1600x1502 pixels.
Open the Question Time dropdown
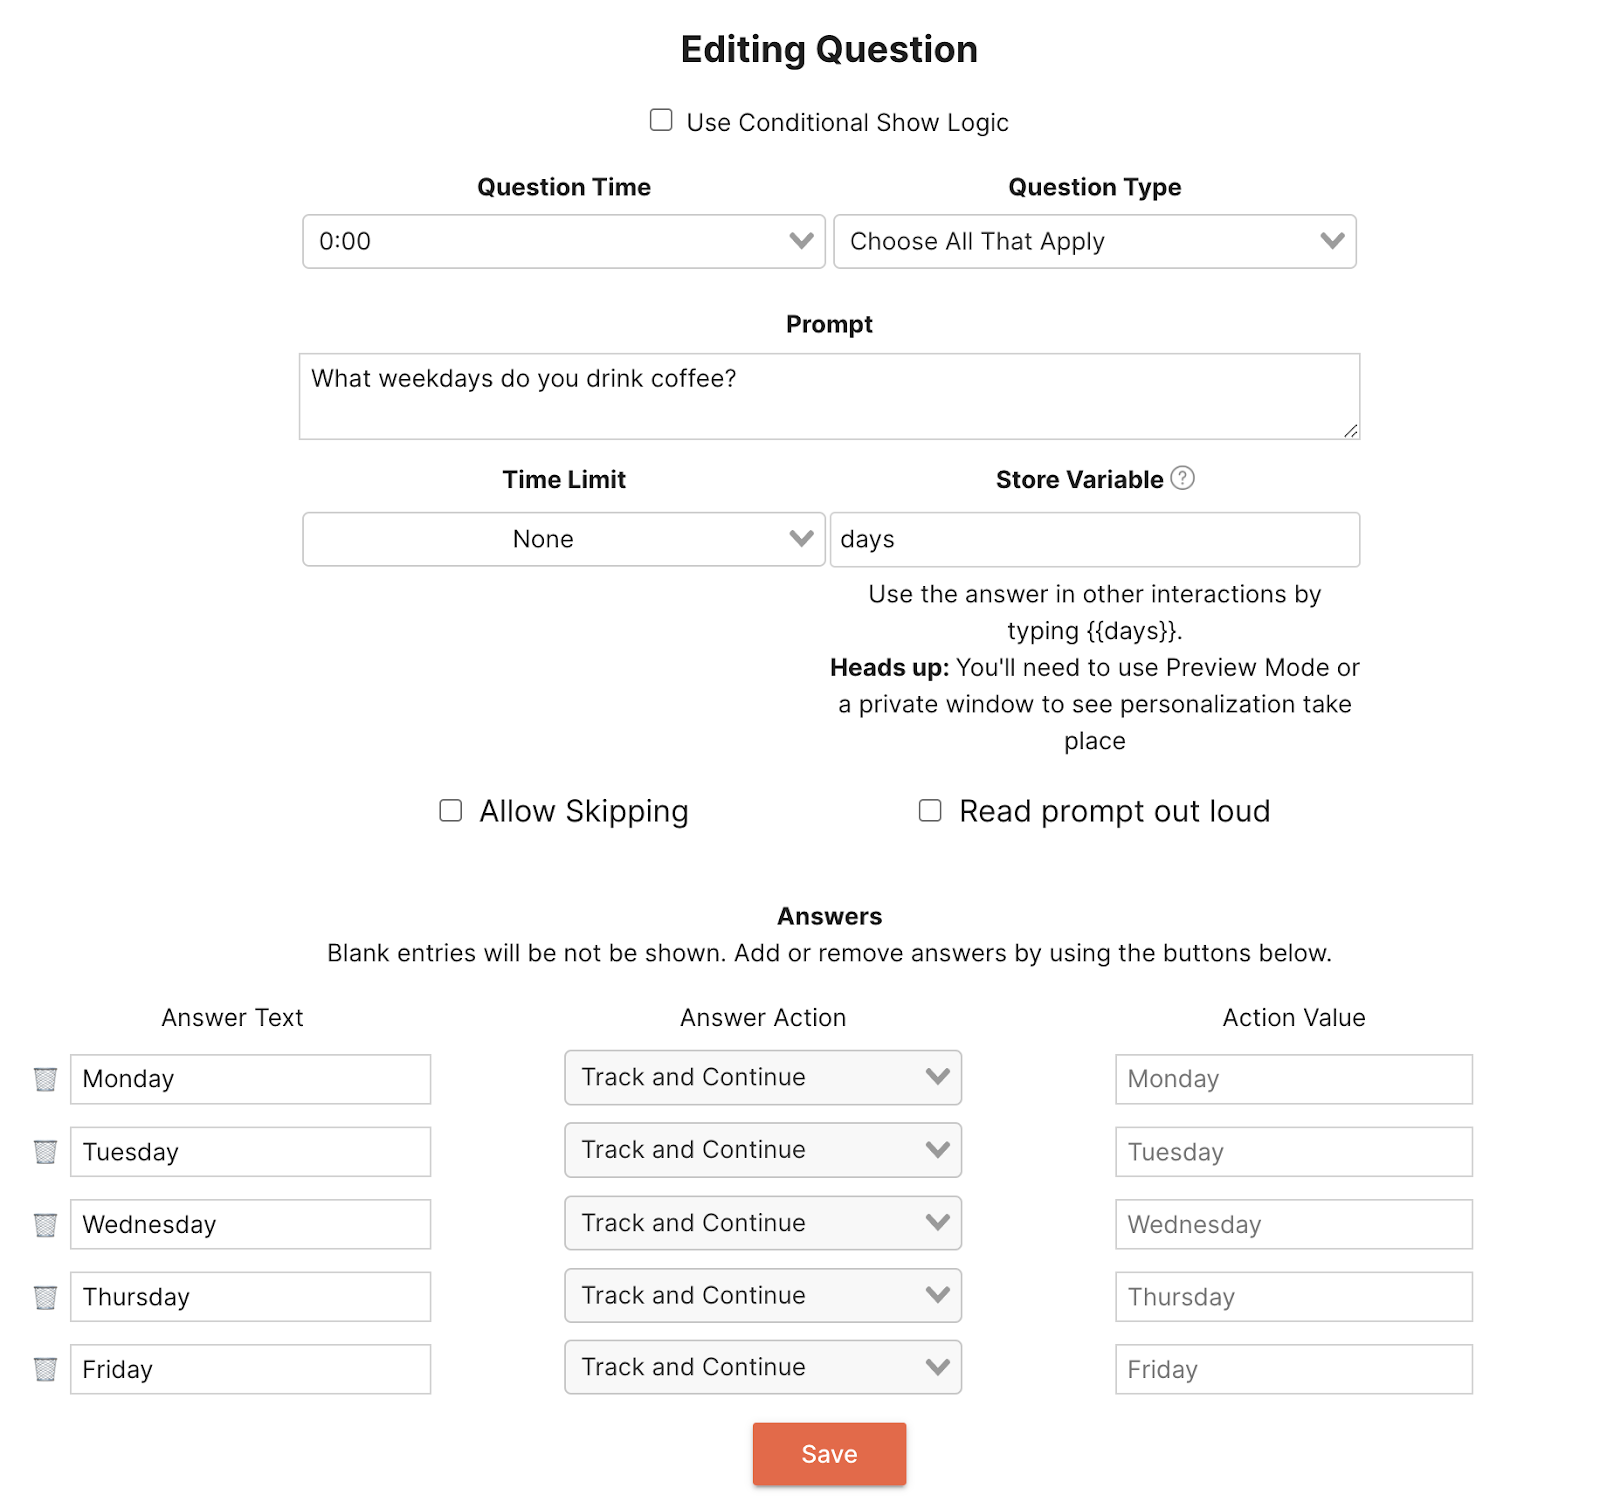tap(563, 241)
